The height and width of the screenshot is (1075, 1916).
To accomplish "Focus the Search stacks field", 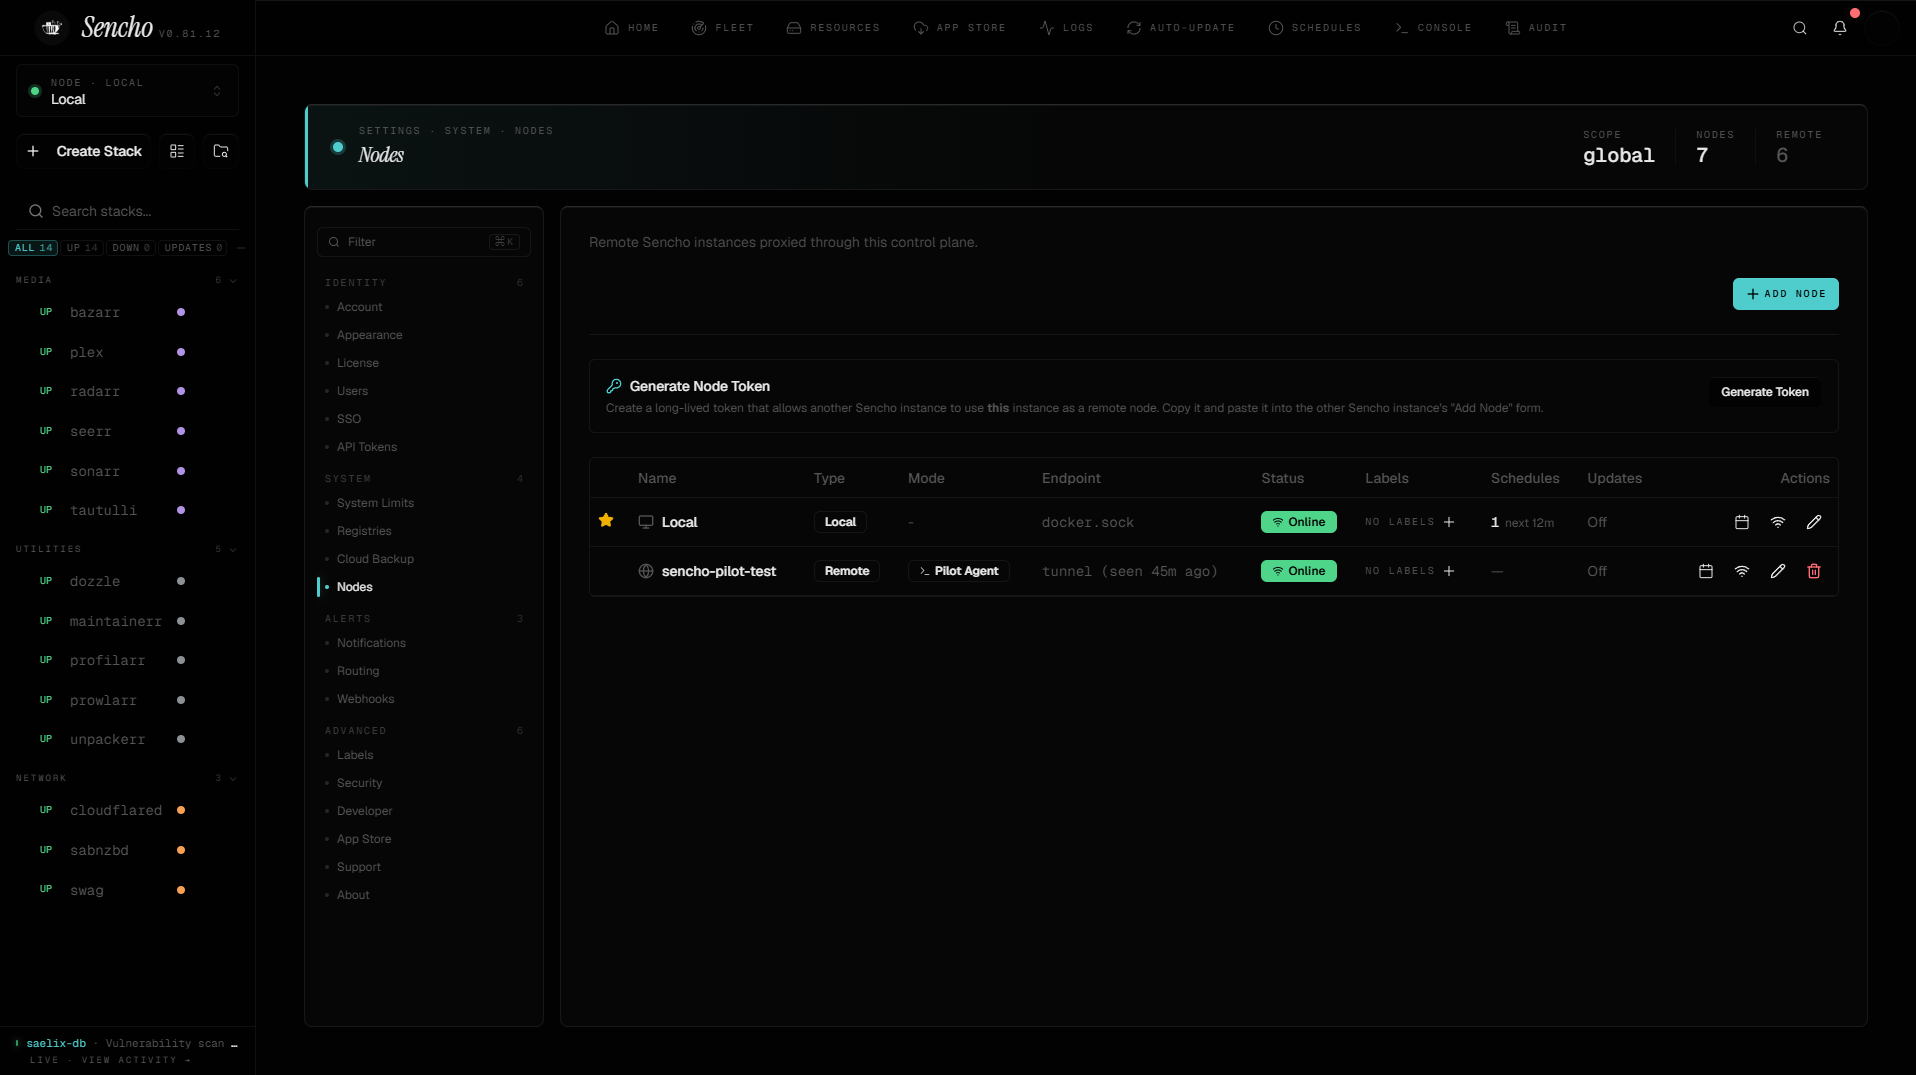I will click(128, 211).
